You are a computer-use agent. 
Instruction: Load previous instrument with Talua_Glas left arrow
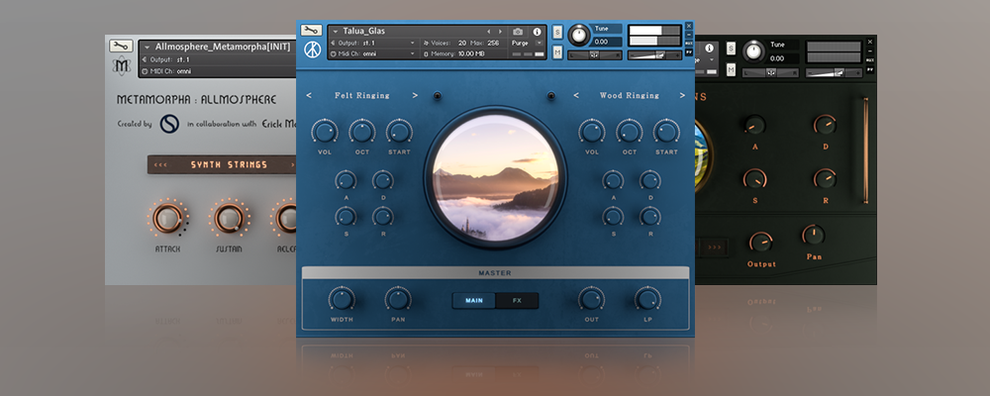488,31
